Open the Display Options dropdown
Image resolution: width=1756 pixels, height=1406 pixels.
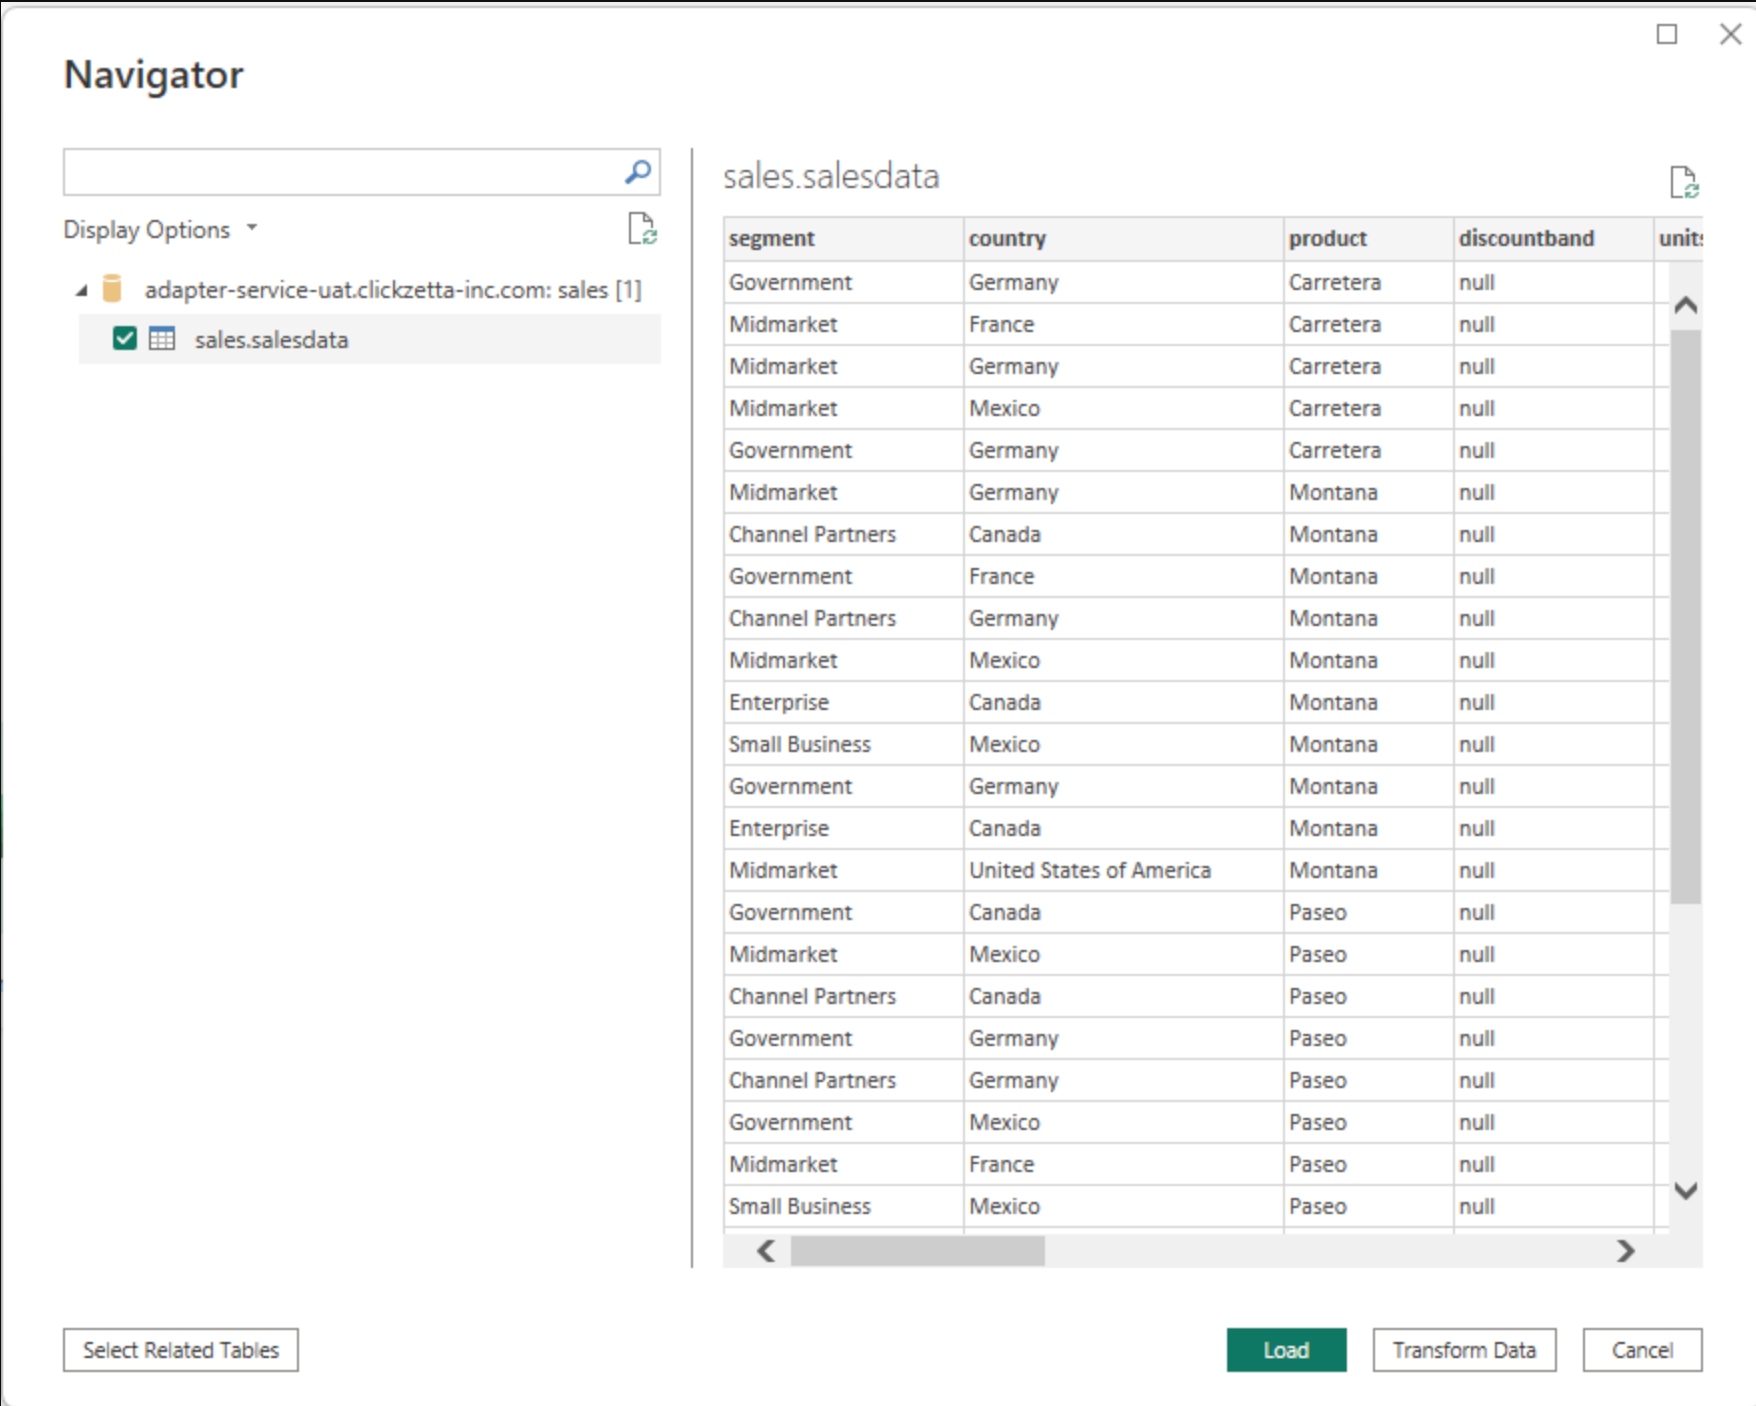[160, 229]
